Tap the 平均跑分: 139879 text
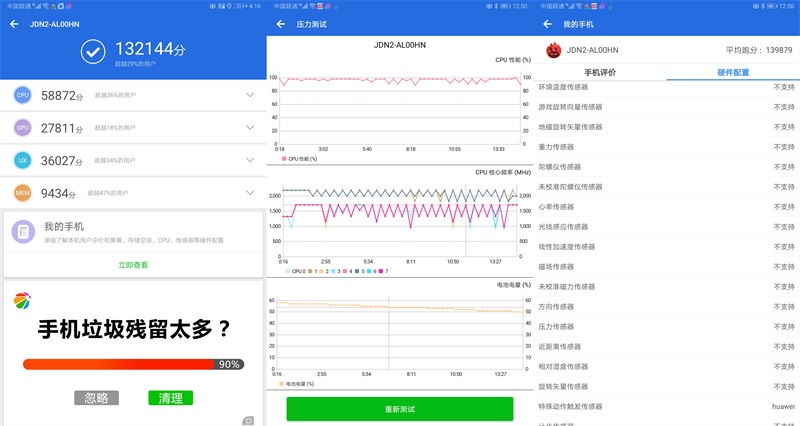Screen dimensions: 800x426 [x=759, y=50]
